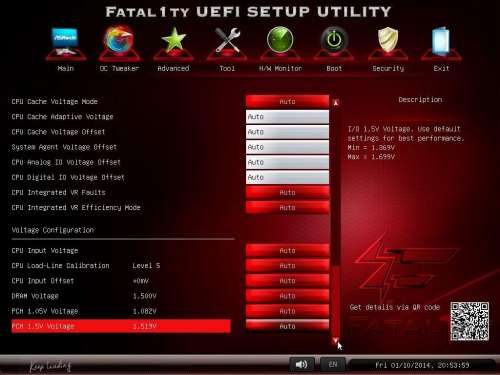Open CPU Cache Voltage Mode dropdown
Screen dimensions: 500x375
coord(287,101)
